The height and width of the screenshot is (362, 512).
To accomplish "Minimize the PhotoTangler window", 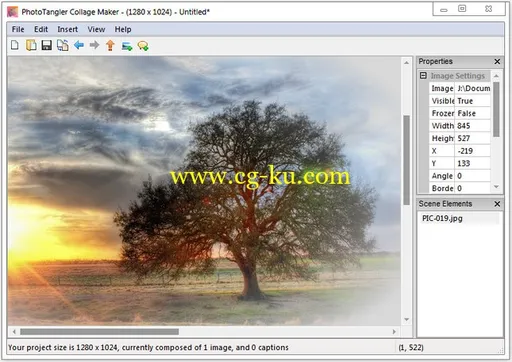I will tap(444, 10).
